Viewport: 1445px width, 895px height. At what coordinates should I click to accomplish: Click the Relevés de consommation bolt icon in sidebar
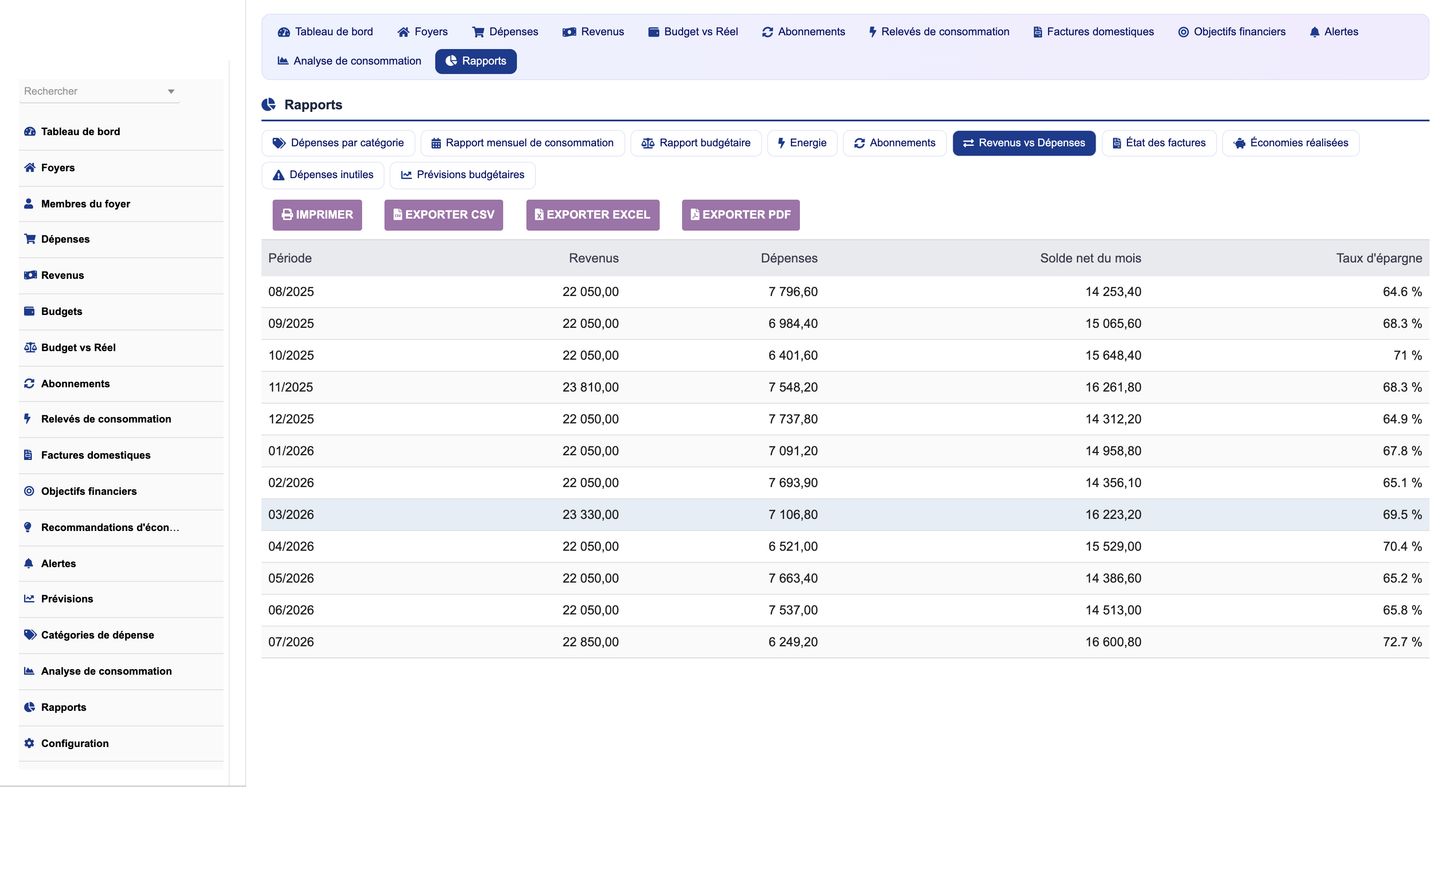tap(28, 419)
